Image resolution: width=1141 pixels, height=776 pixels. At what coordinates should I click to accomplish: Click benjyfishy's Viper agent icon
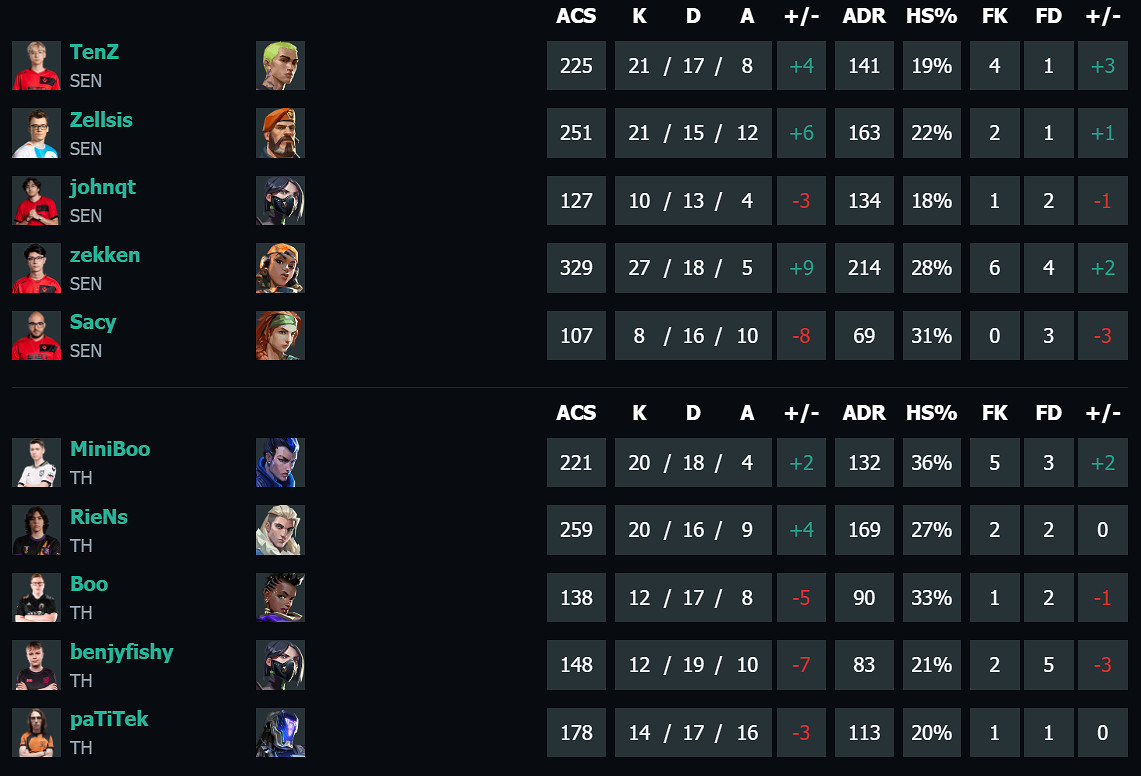coord(280,665)
